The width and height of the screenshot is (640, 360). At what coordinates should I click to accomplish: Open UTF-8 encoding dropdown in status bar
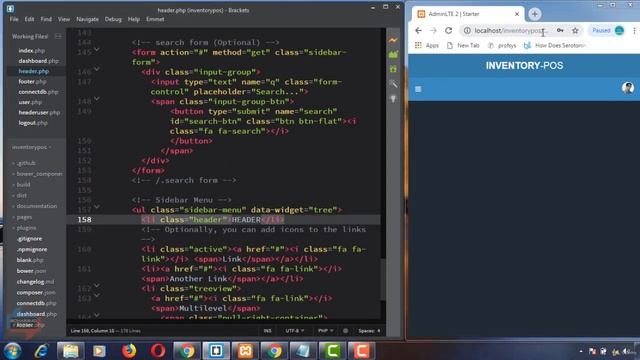[295, 331]
